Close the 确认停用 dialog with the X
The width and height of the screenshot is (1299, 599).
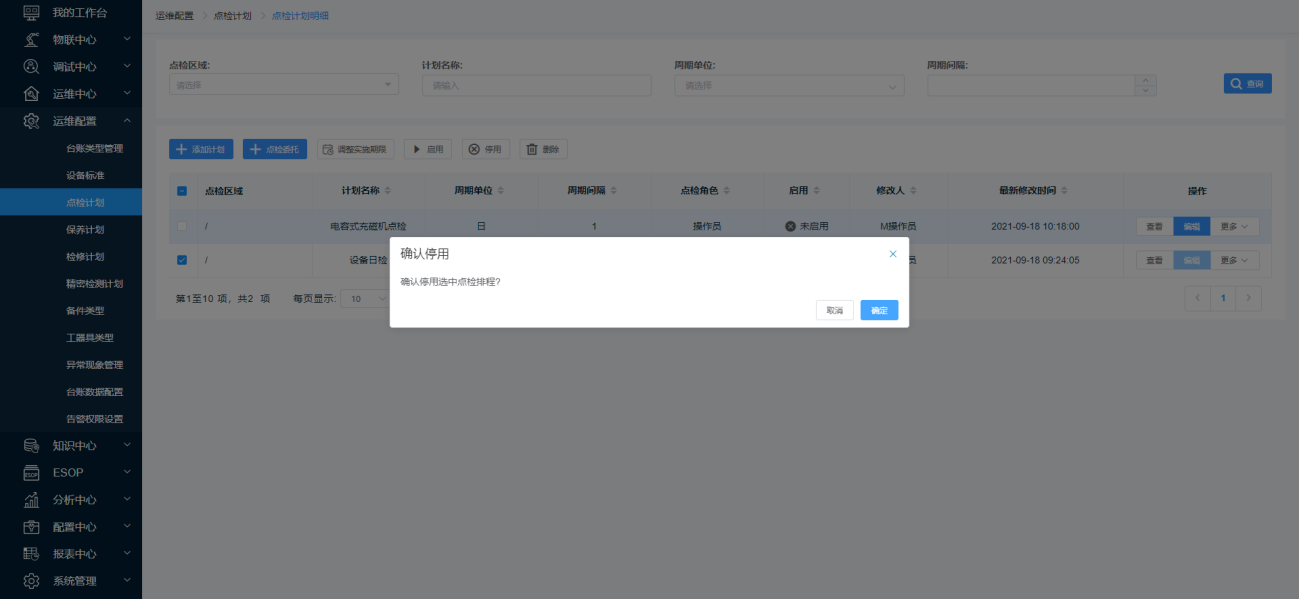tap(893, 254)
